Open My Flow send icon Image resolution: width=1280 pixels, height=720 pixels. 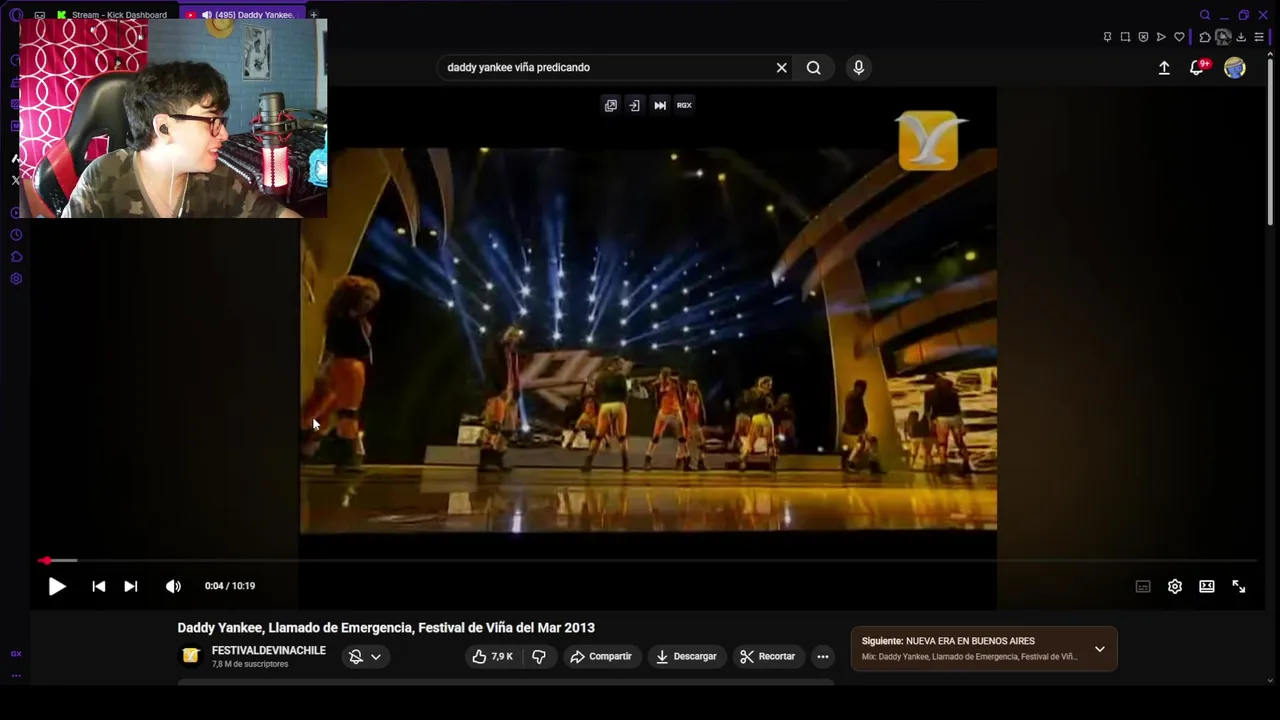coord(1161,37)
